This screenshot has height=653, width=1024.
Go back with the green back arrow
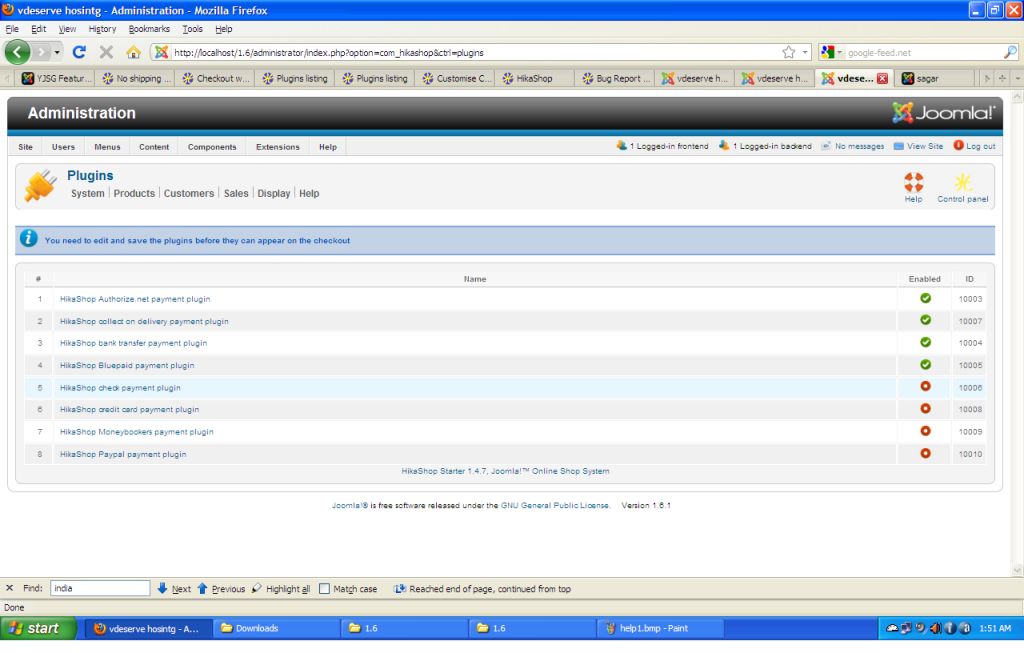tap(17, 52)
